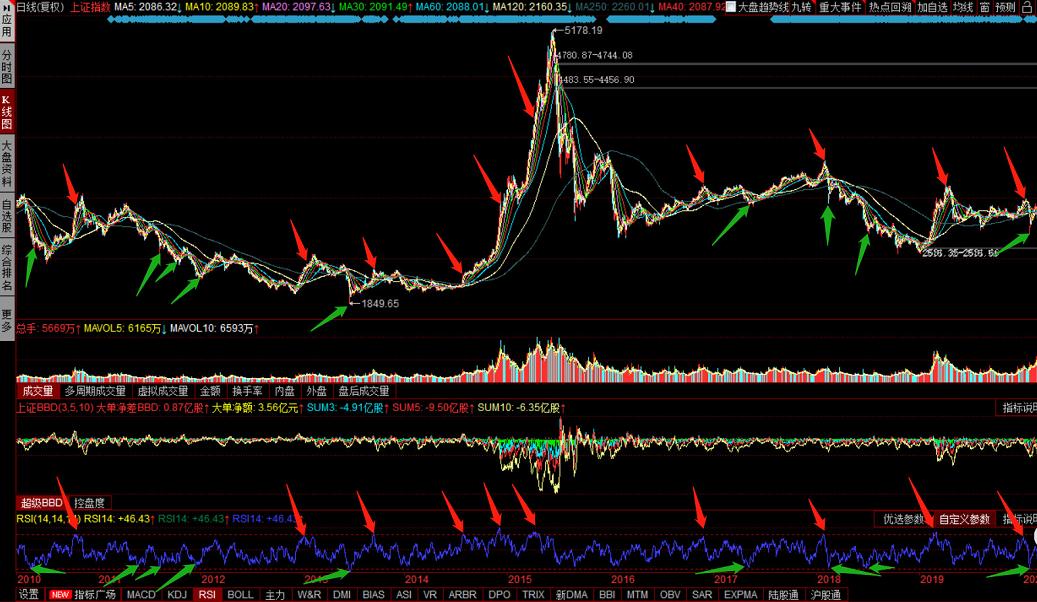Select the 陆股通 indicator tab
This screenshot has height=602, width=1037.
point(784,595)
